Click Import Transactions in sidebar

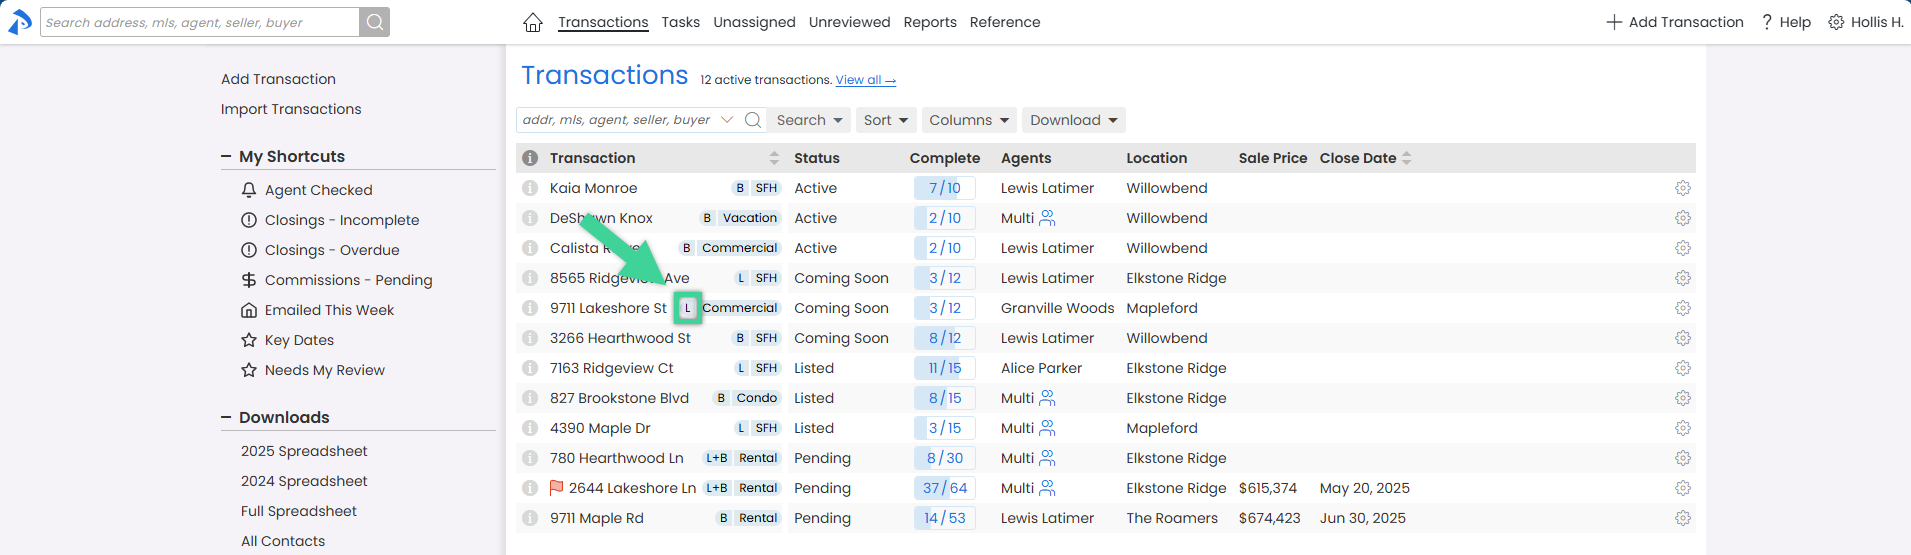tap(291, 109)
